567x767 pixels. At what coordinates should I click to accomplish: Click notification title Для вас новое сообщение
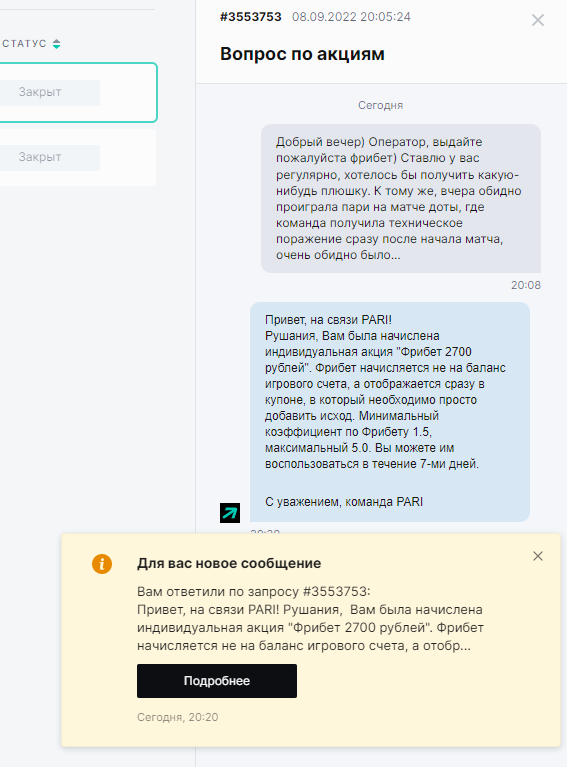[x=229, y=563]
